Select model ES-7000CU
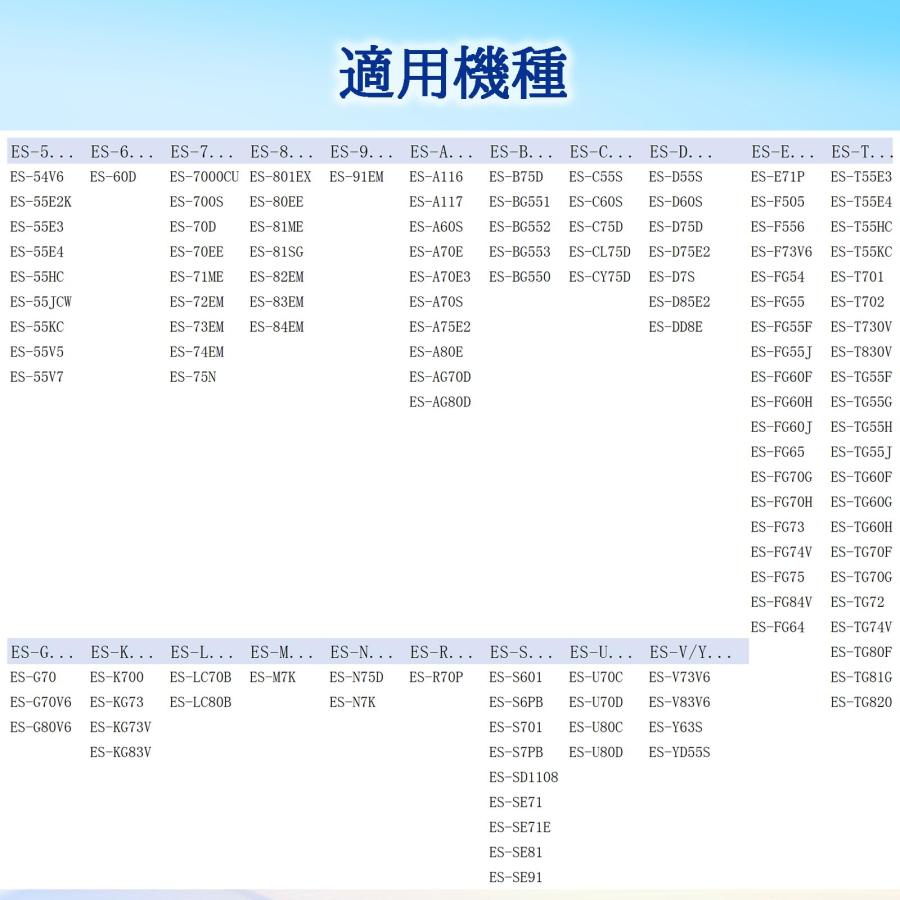 coord(203,177)
